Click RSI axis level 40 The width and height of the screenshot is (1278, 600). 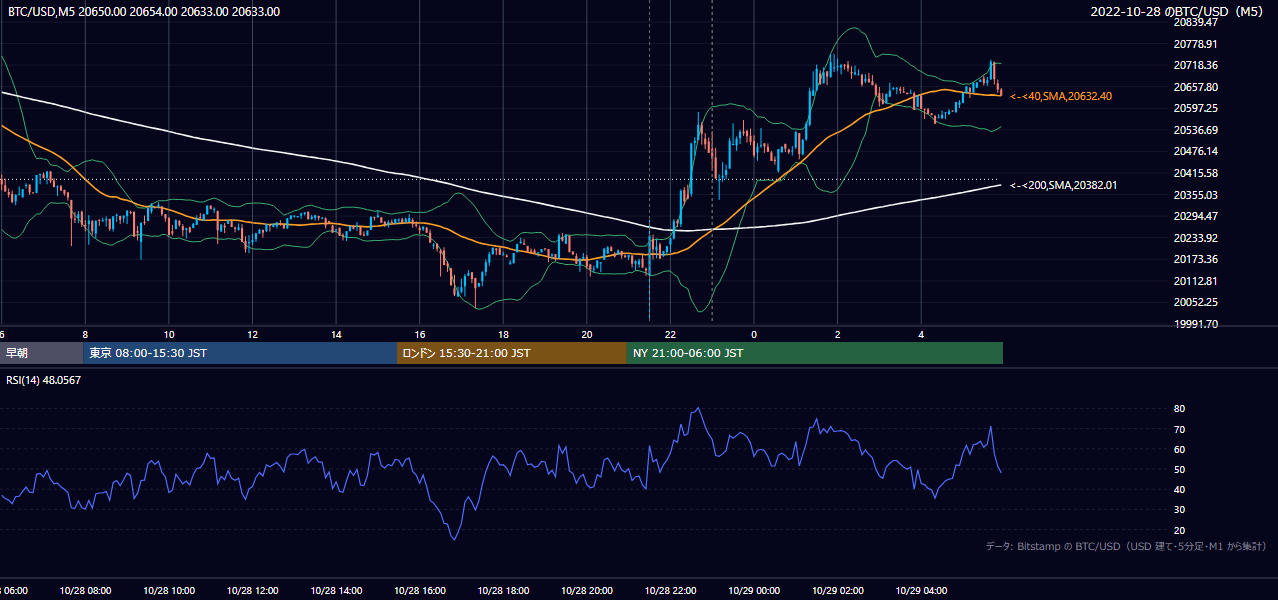1180,489
